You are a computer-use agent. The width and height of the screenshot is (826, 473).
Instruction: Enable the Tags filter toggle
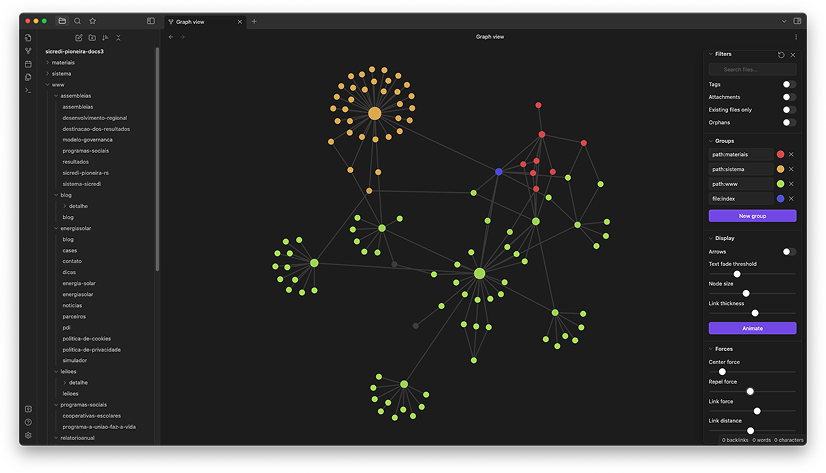[x=789, y=85]
